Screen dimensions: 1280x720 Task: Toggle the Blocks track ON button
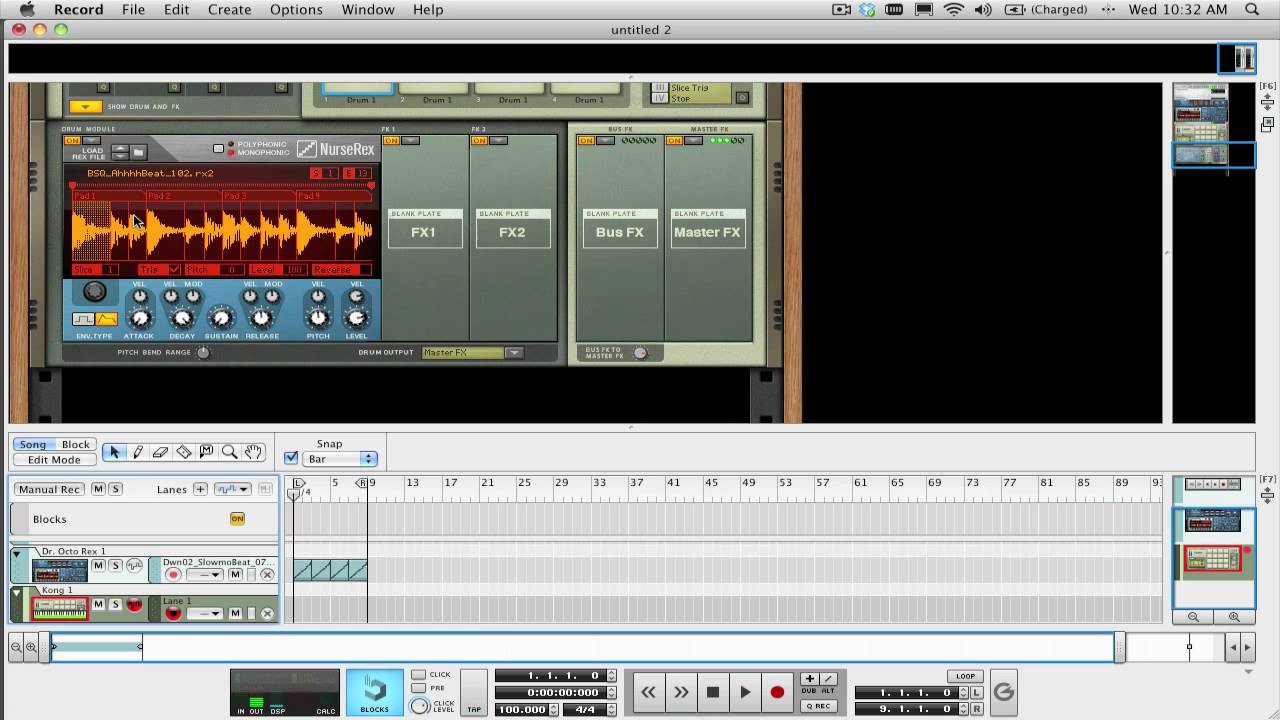point(237,518)
